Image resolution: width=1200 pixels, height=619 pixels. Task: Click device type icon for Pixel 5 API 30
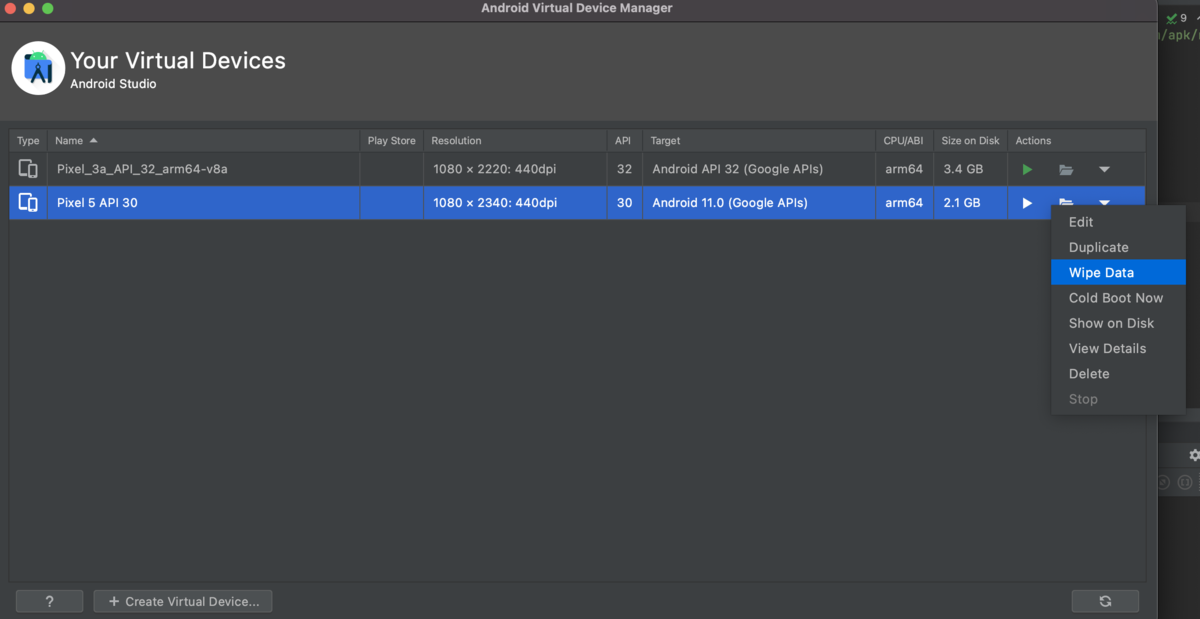pos(28,203)
